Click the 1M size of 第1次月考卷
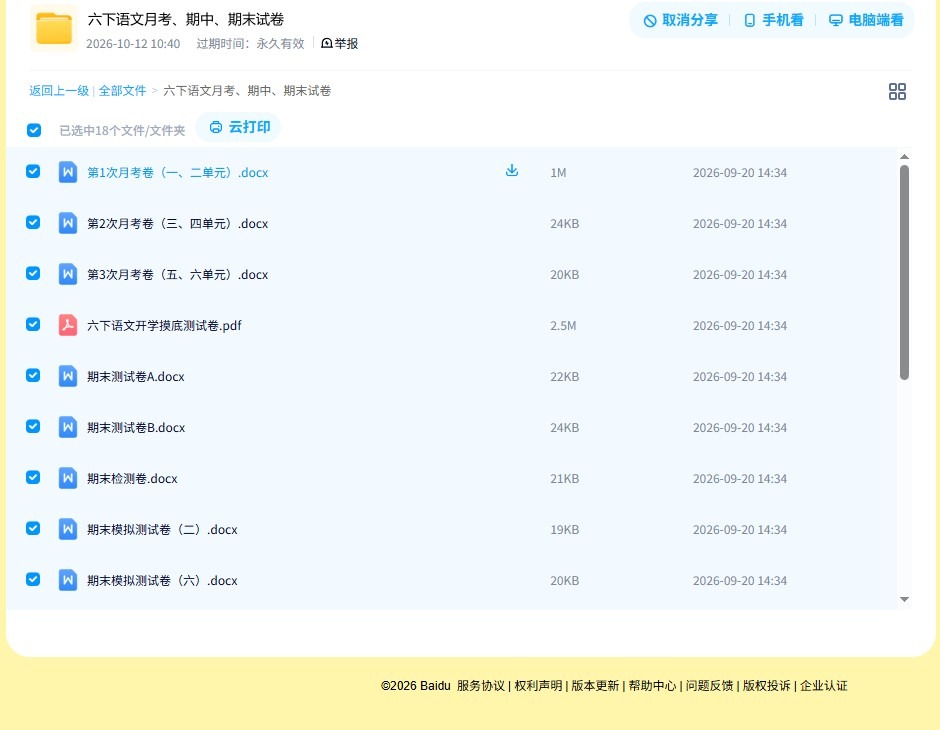The image size is (940, 730). tap(558, 173)
